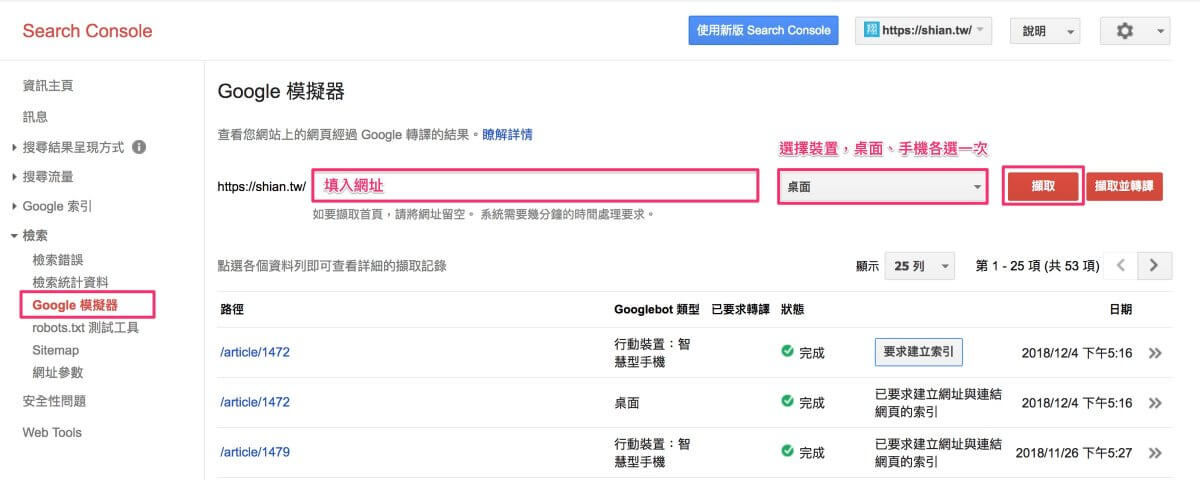Click the Search Console logo title
Screen dimensions: 1200x480
(87, 31)
